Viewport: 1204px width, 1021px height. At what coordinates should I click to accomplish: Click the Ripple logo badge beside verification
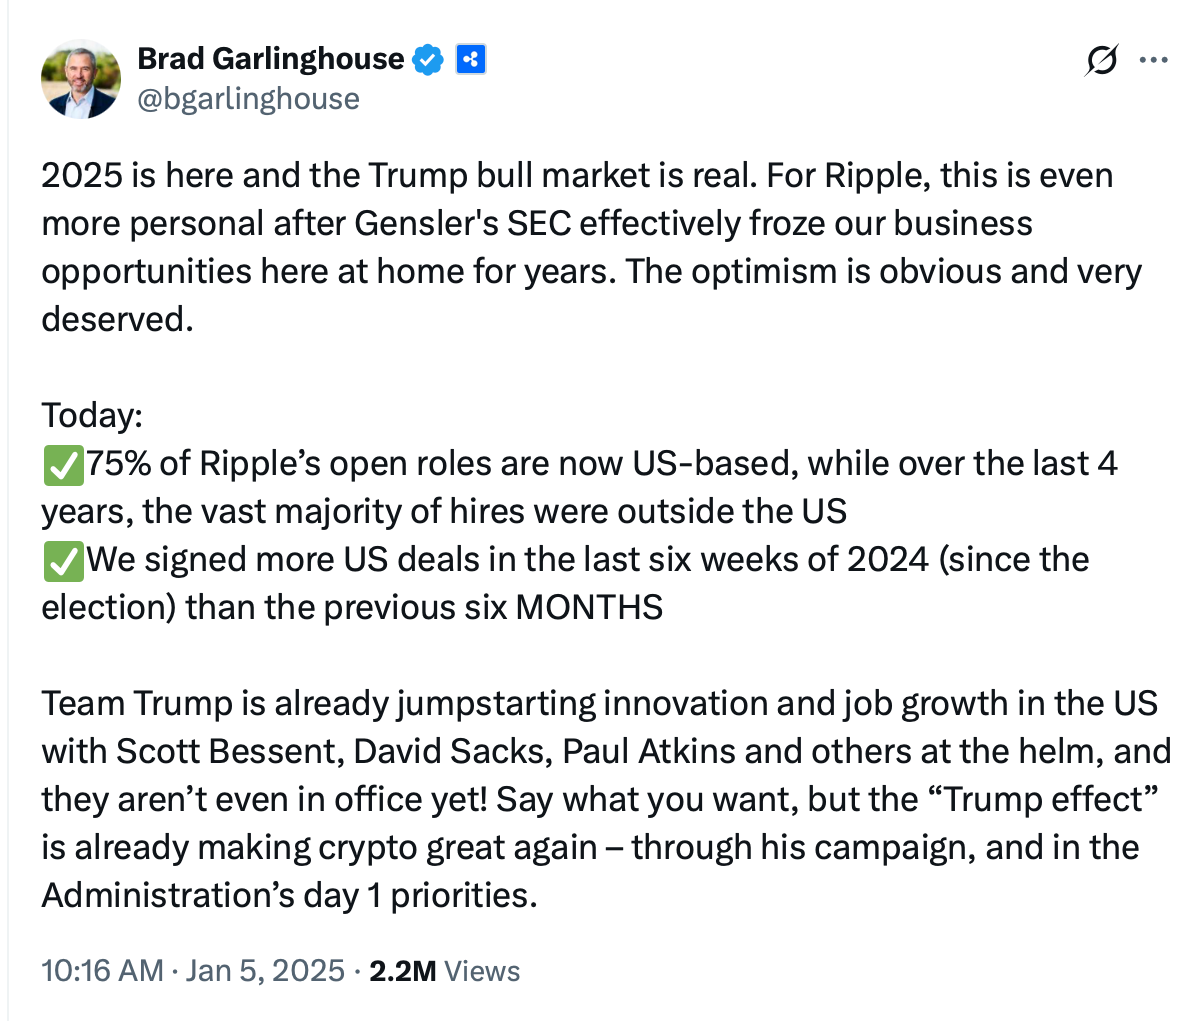pyautogui.click(x=471, y=59)
